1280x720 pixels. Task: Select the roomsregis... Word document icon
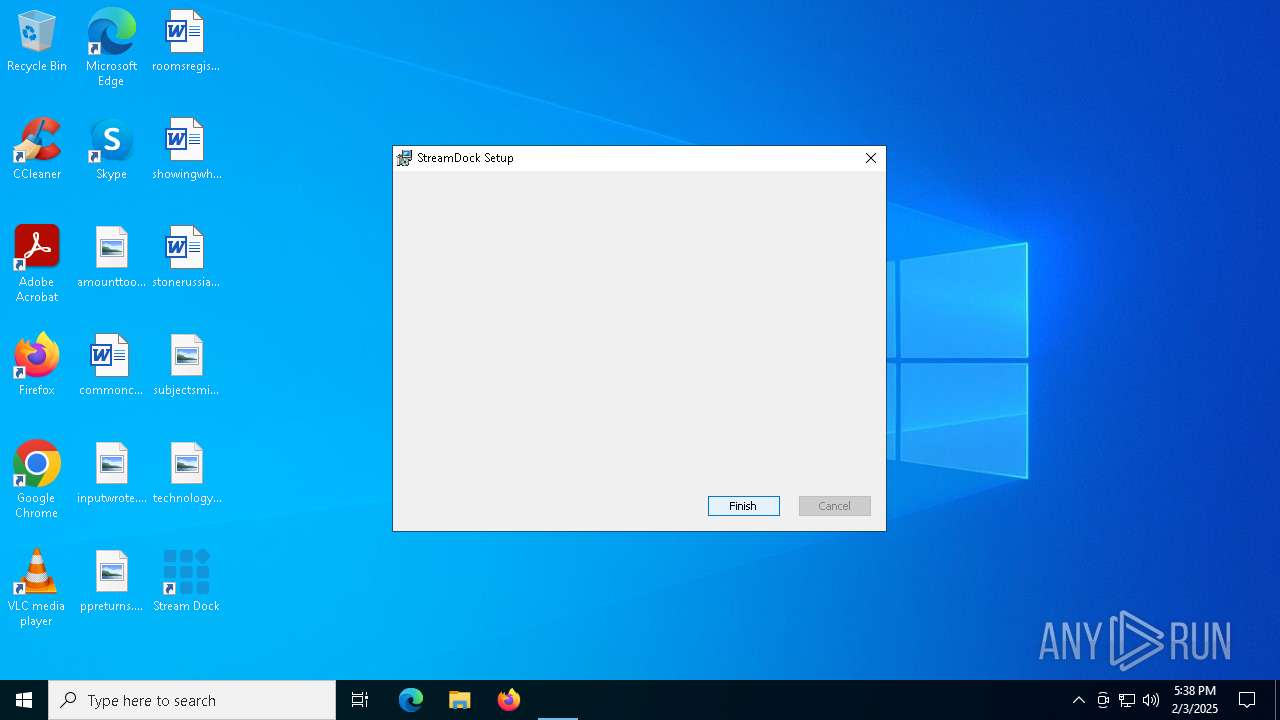click(186, 41)
